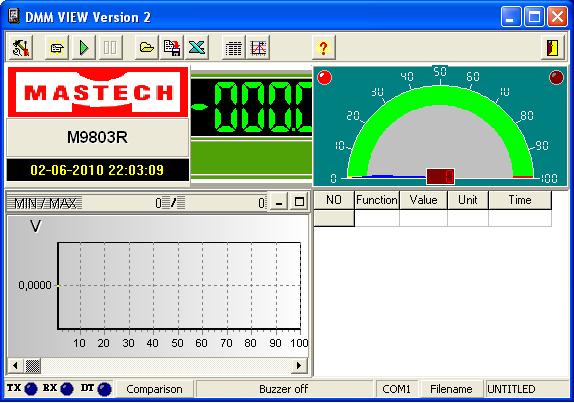Show the data table view icon
Image resolution: width=574 pixels, height=403 pixels.
coord(234,47)
